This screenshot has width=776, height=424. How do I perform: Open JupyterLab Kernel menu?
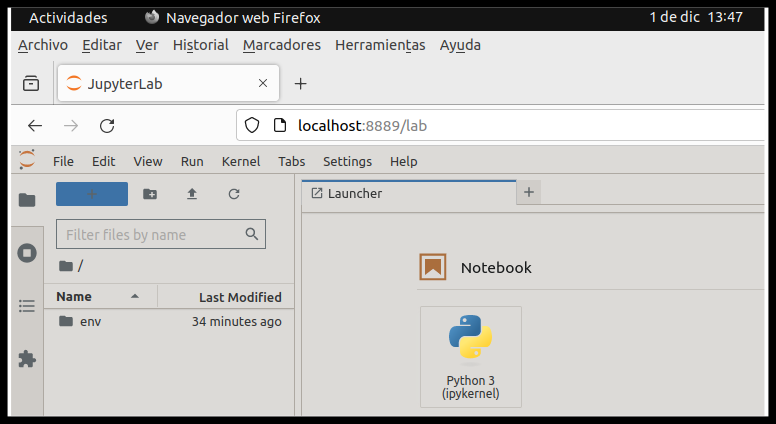tap(241, 161)
